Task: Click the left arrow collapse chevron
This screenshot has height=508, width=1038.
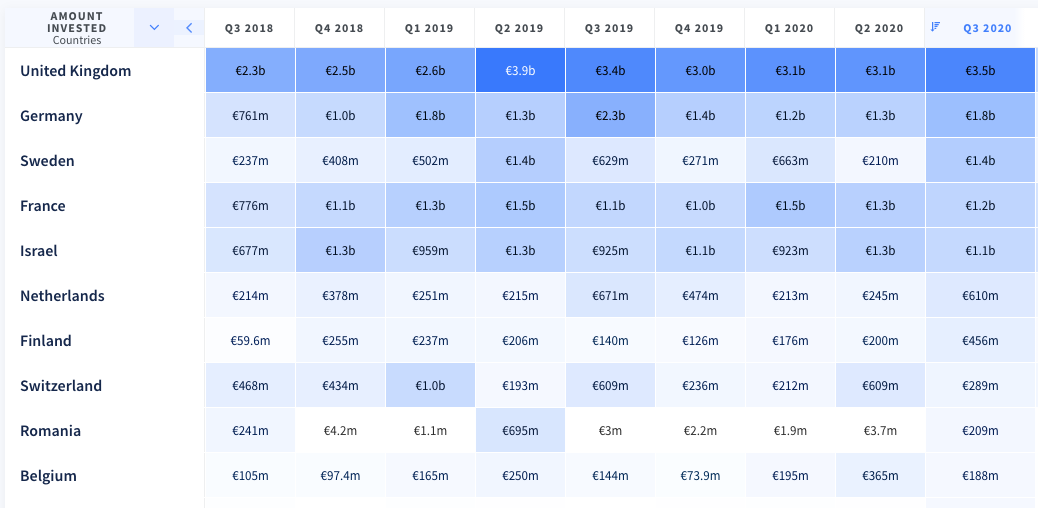Action: (189, 27)
